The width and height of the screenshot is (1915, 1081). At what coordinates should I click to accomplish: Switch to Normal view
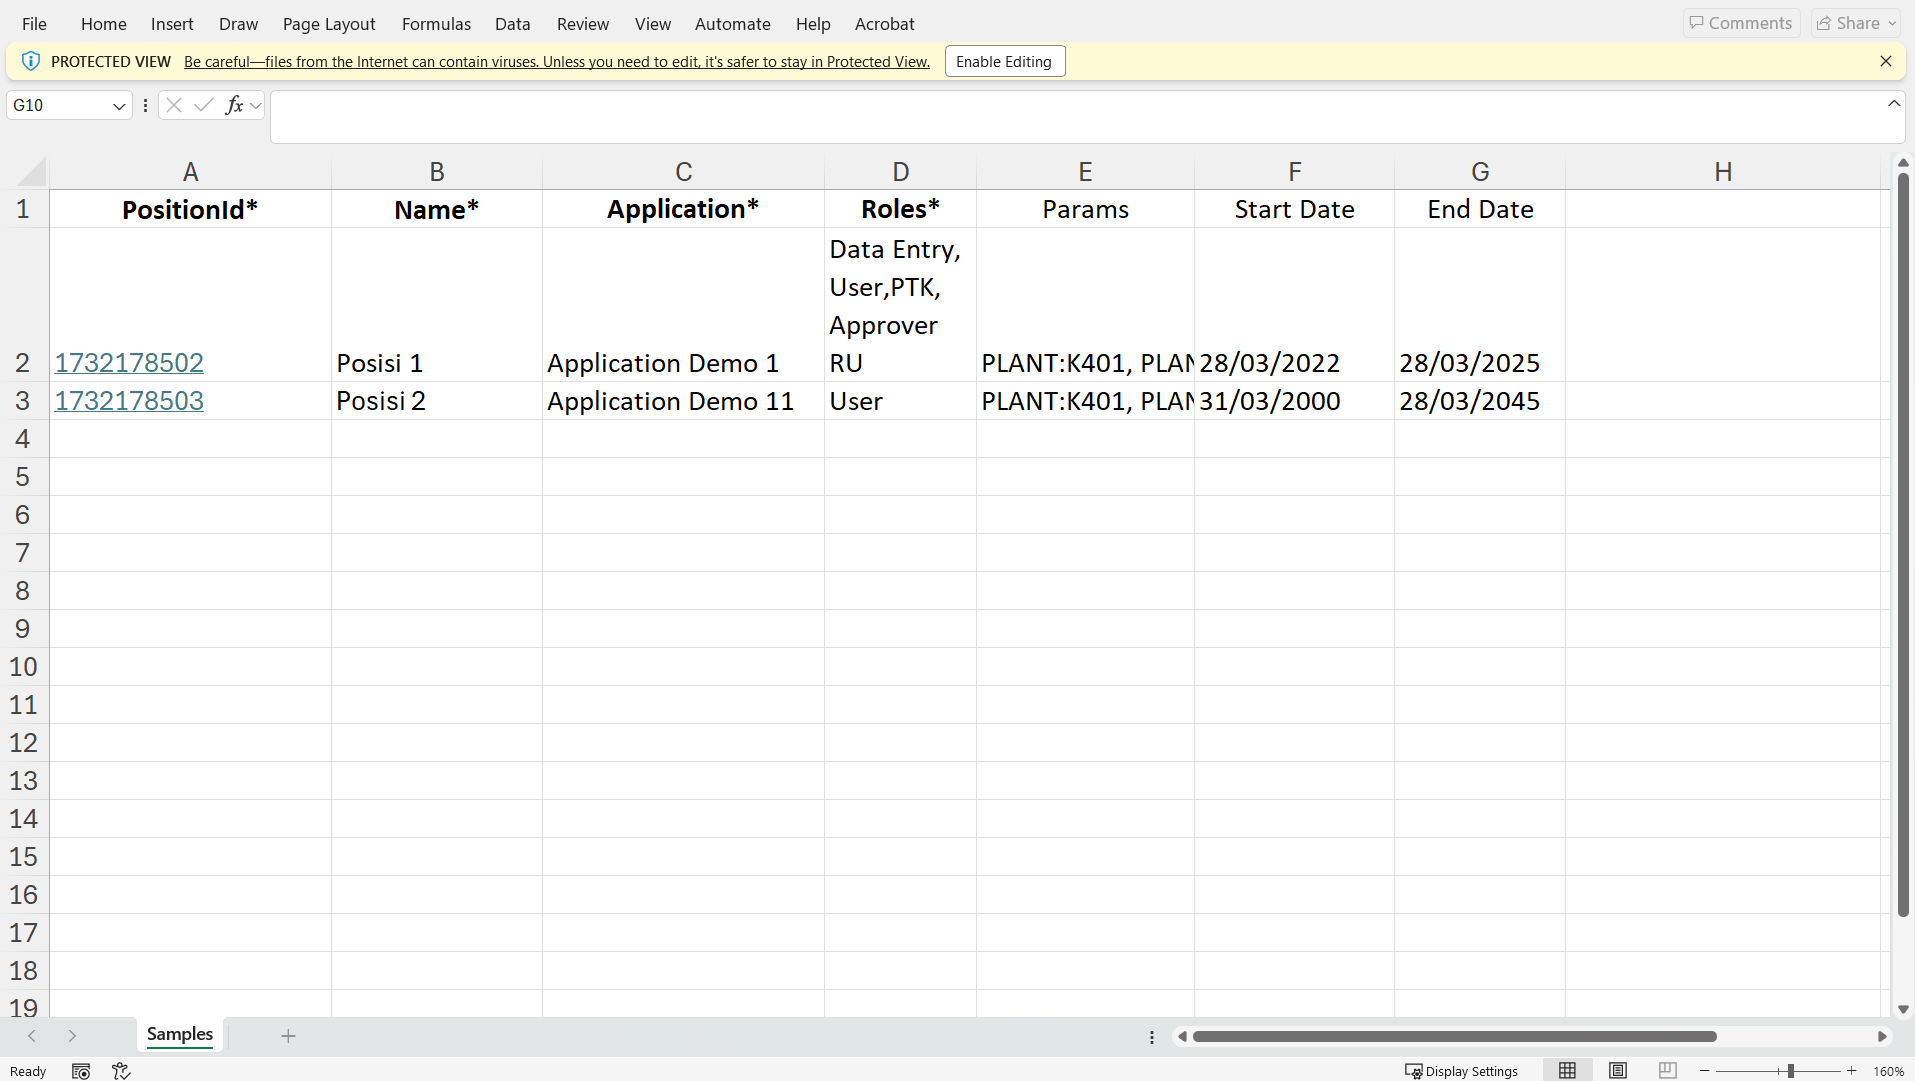1567,1071
